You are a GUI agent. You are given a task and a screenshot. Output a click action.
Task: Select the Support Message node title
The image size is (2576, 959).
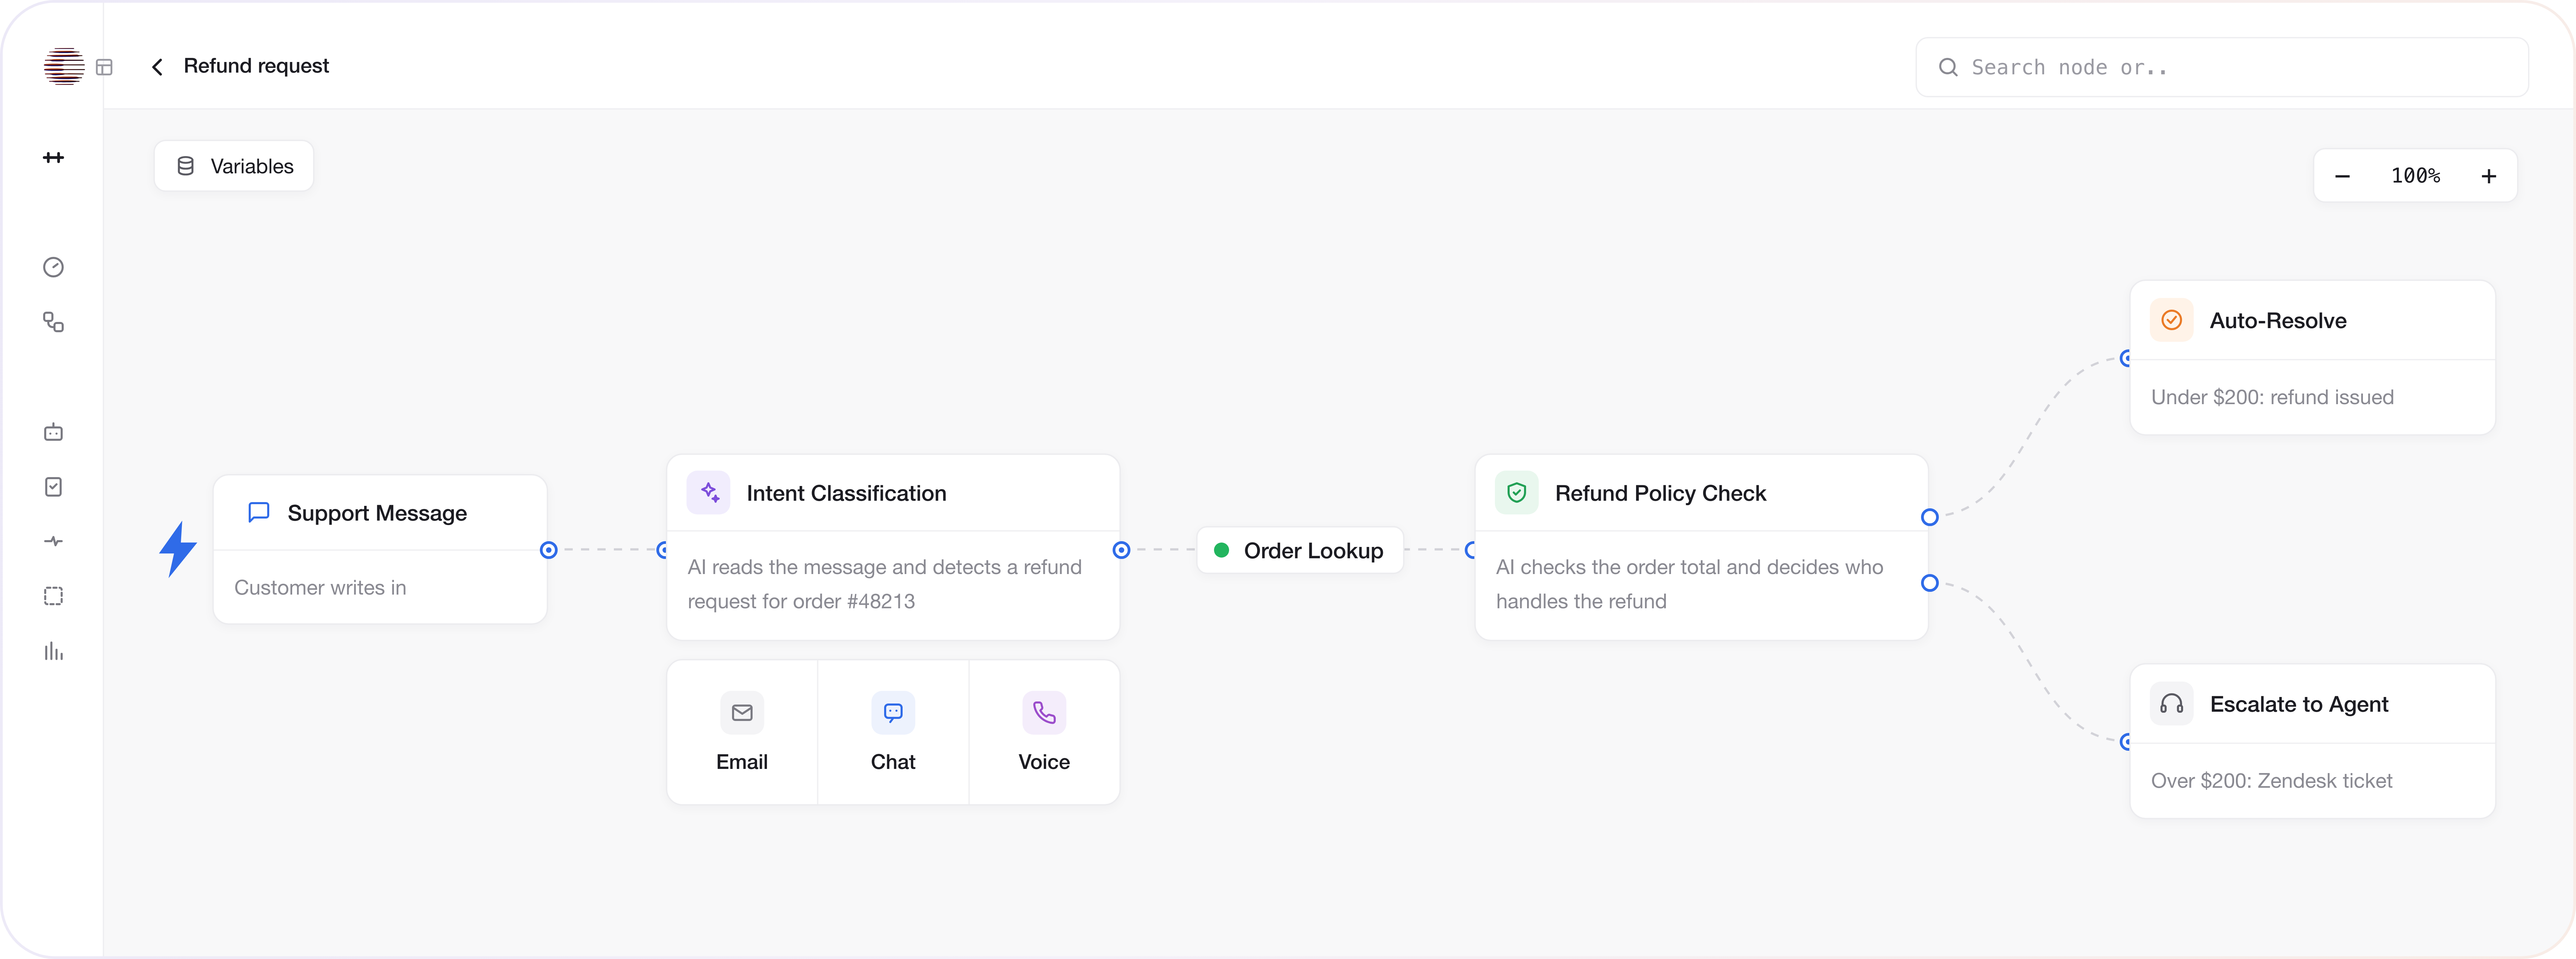click(x=377, y=513)
